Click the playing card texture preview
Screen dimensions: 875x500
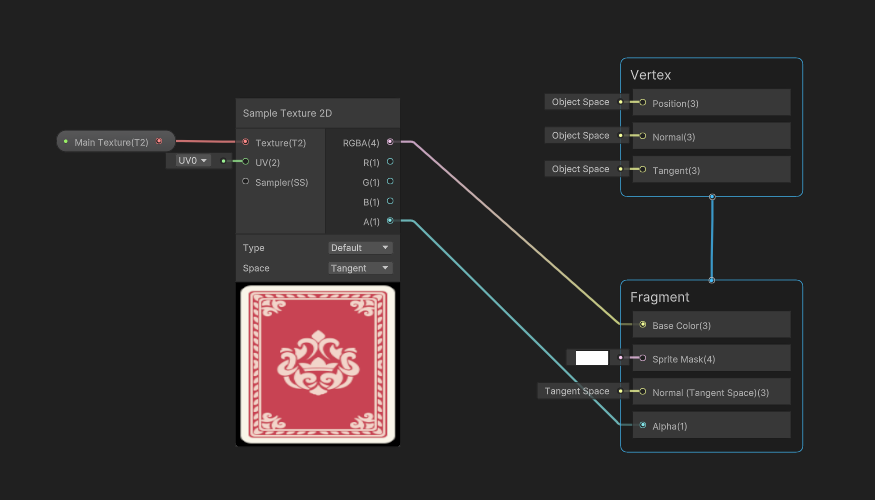317,364
